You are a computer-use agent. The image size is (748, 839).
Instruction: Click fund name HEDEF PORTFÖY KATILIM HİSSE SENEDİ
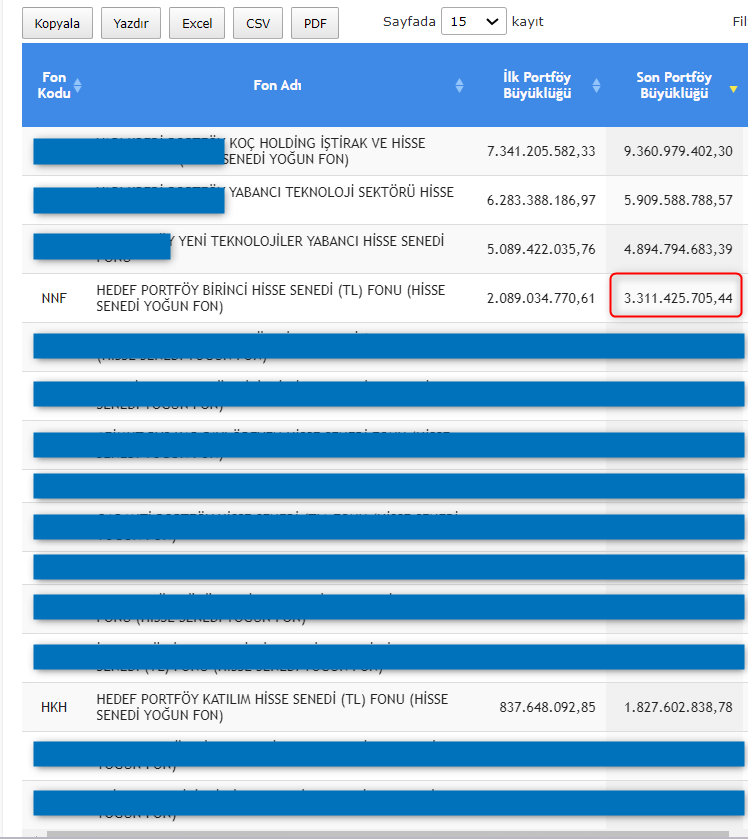pyautogui.click(x=272, y=707)
